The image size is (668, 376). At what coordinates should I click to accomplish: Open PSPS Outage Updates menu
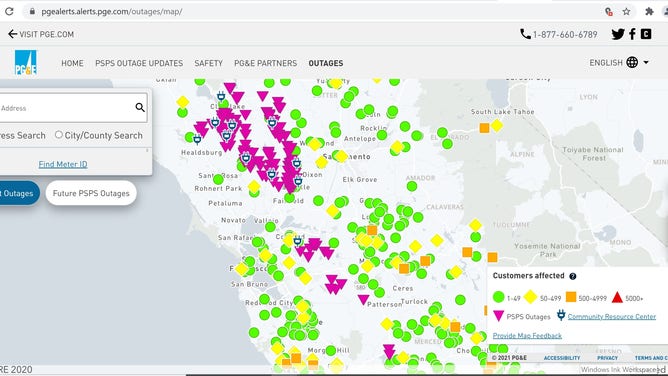(139, 63)
